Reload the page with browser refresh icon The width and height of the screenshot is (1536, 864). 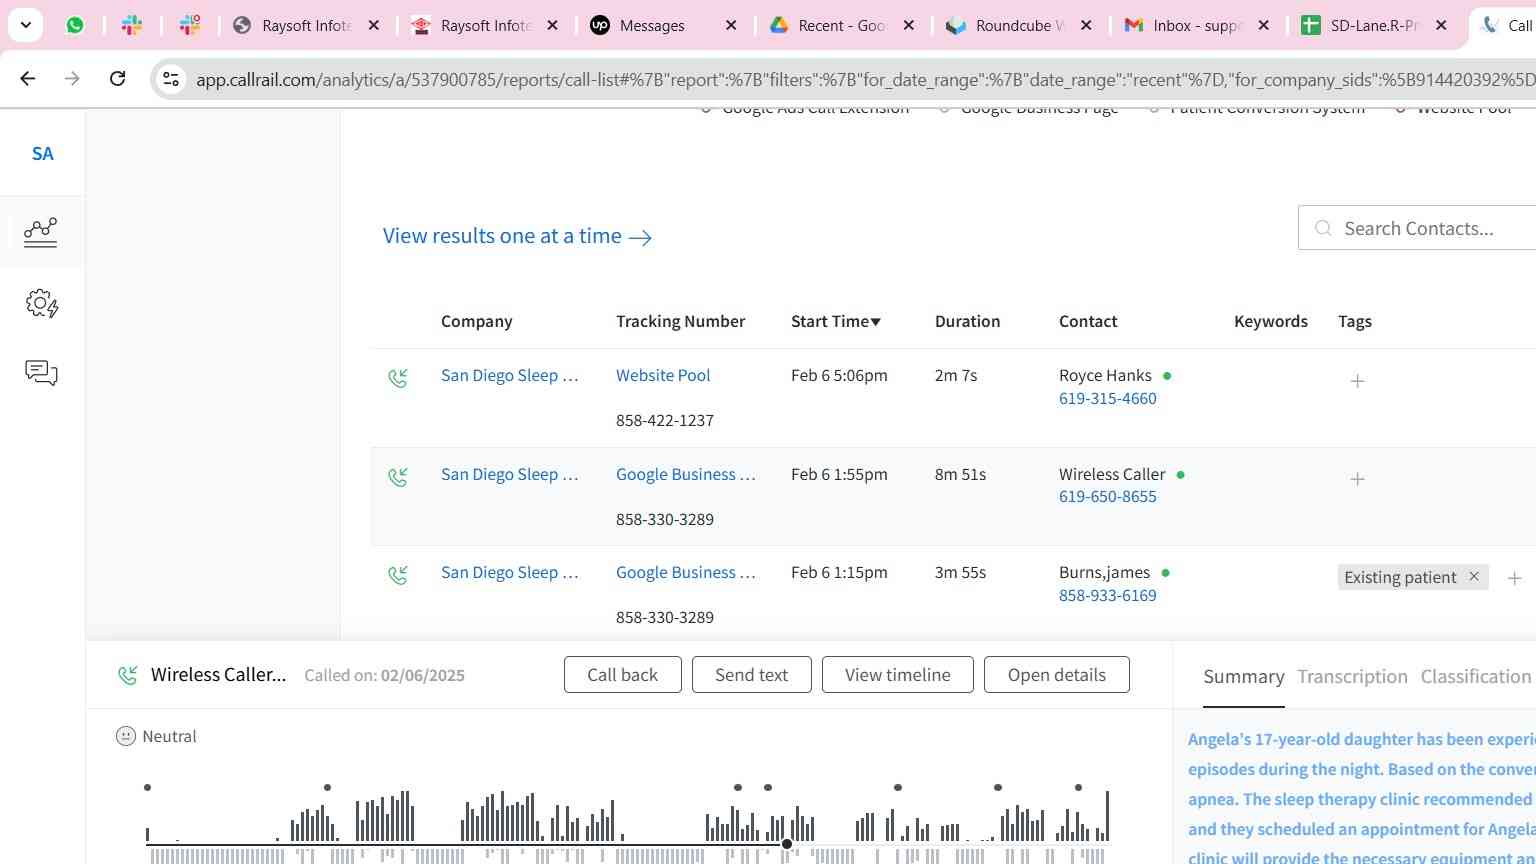click(x=117, y=78)
